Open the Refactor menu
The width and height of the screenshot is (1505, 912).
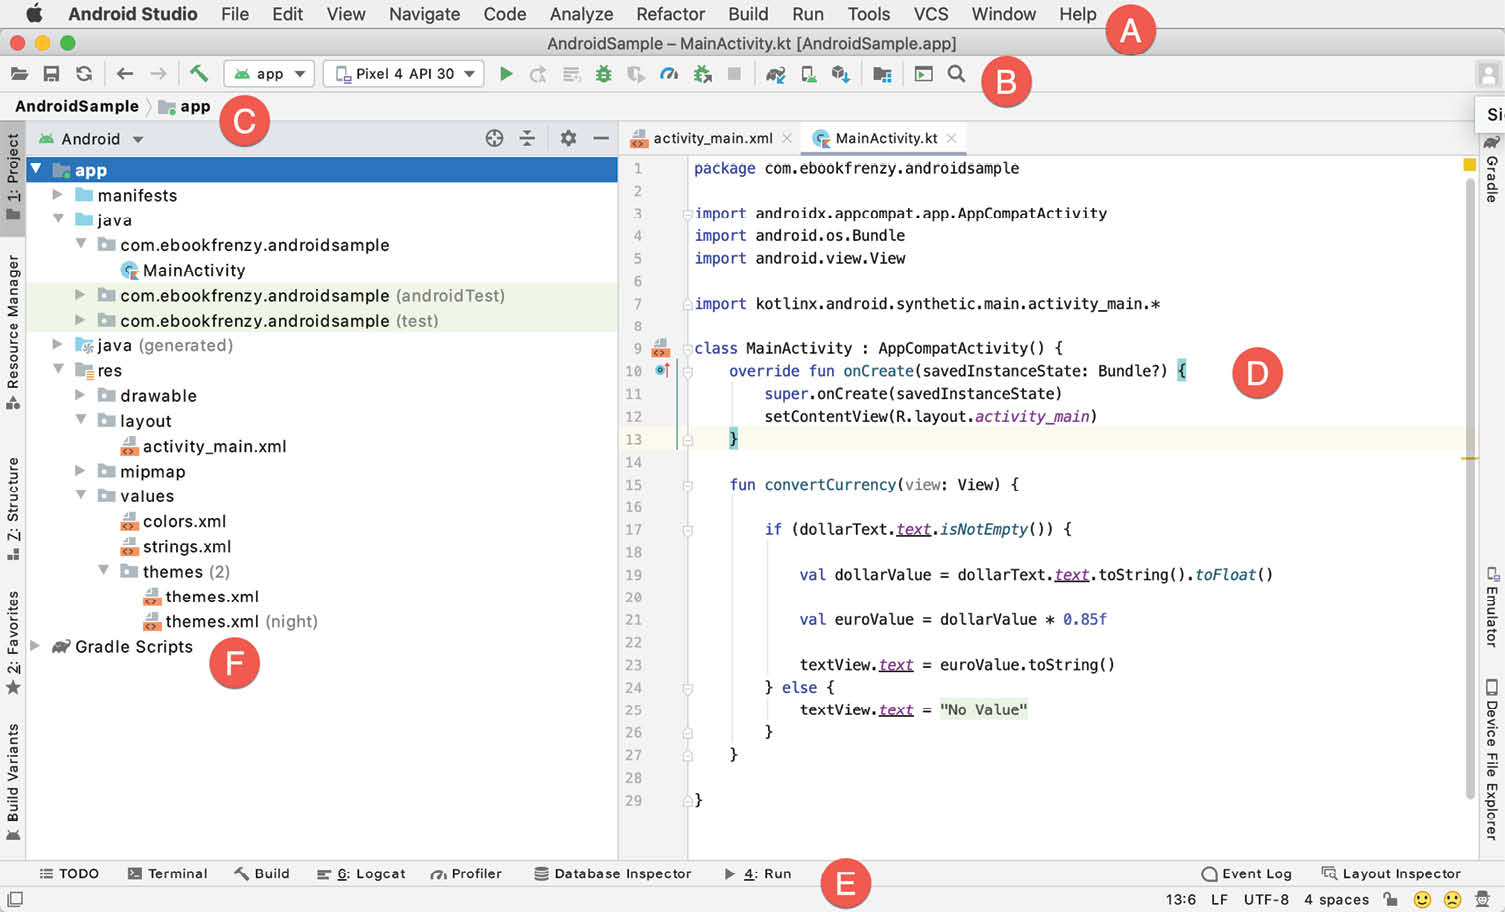(x=670, y=14)
